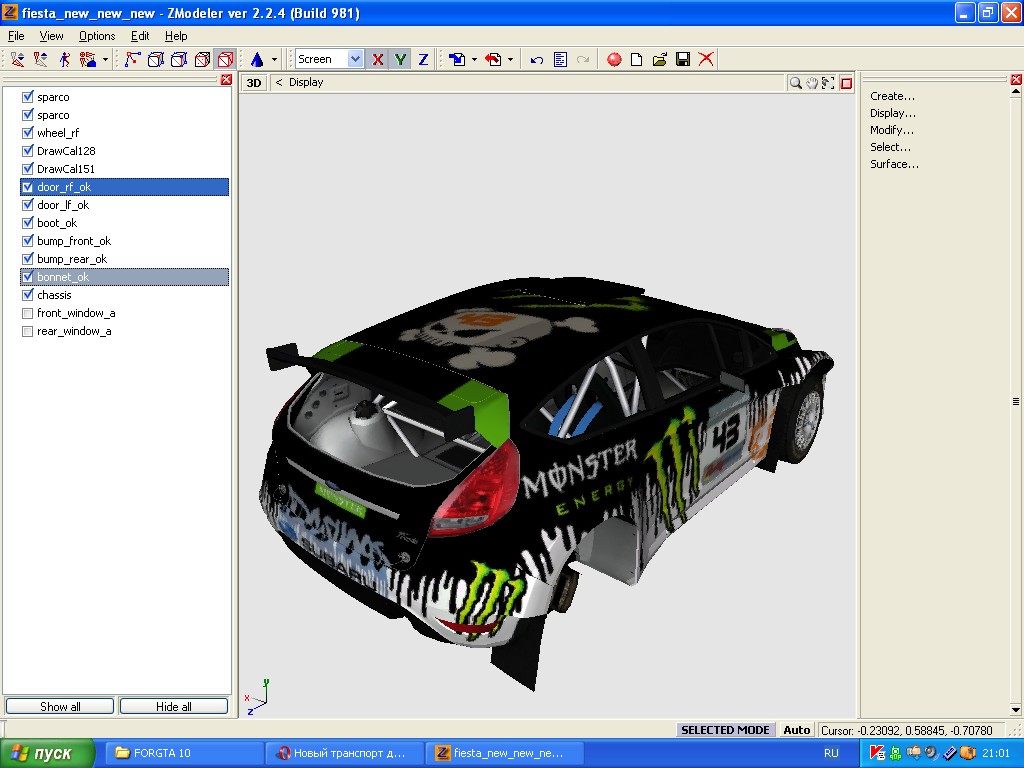Open the Edit menu
This screenshot has width=1024, height=768.
coord(140,36)
